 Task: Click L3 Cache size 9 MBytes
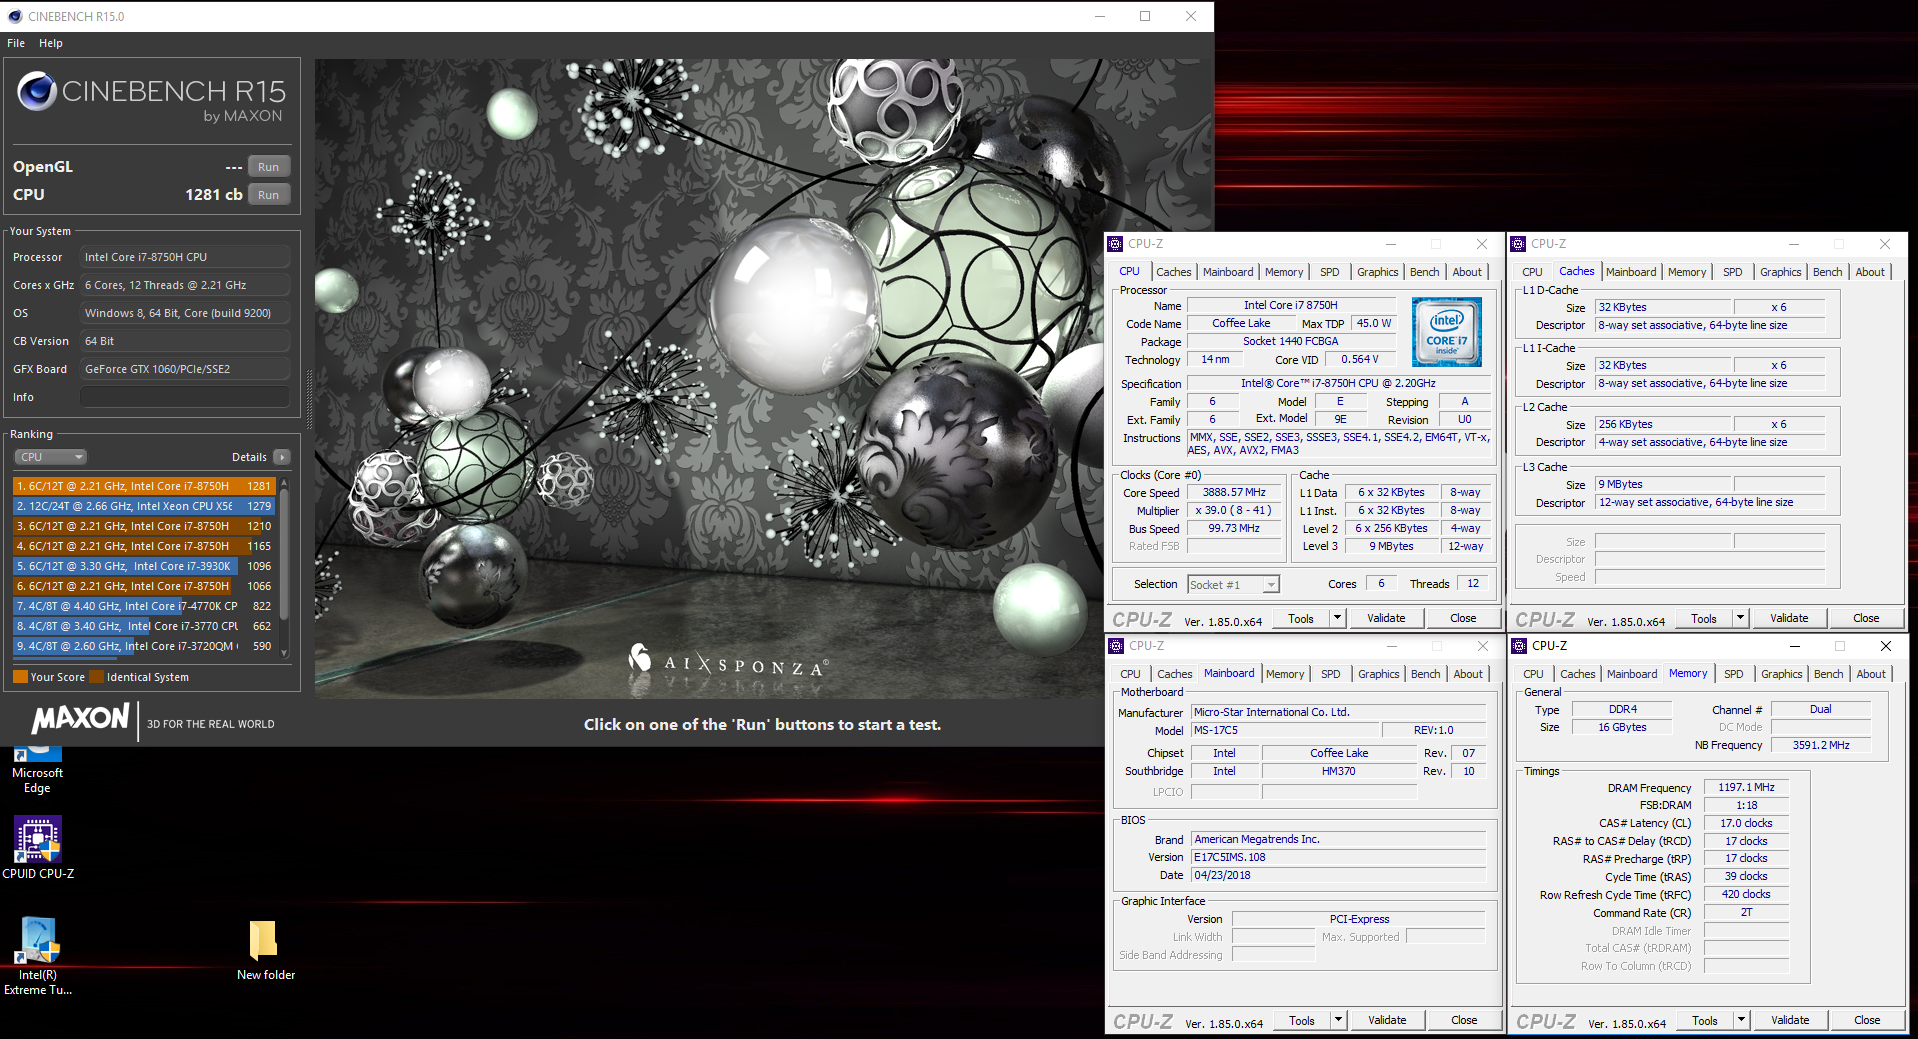[x=1663, y=484]
